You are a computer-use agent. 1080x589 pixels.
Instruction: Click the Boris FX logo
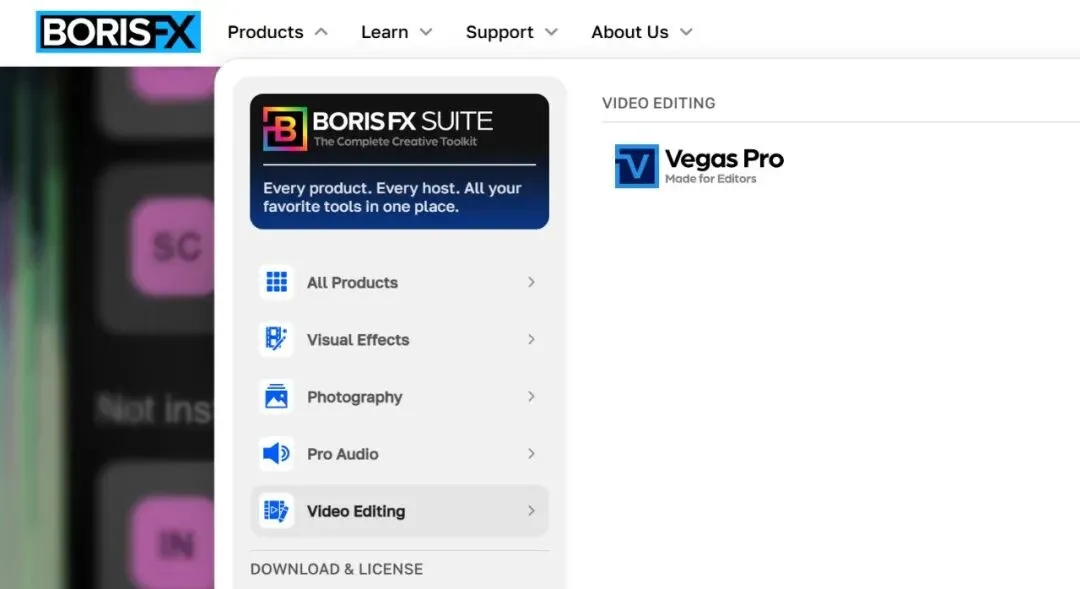click(118, 32)
